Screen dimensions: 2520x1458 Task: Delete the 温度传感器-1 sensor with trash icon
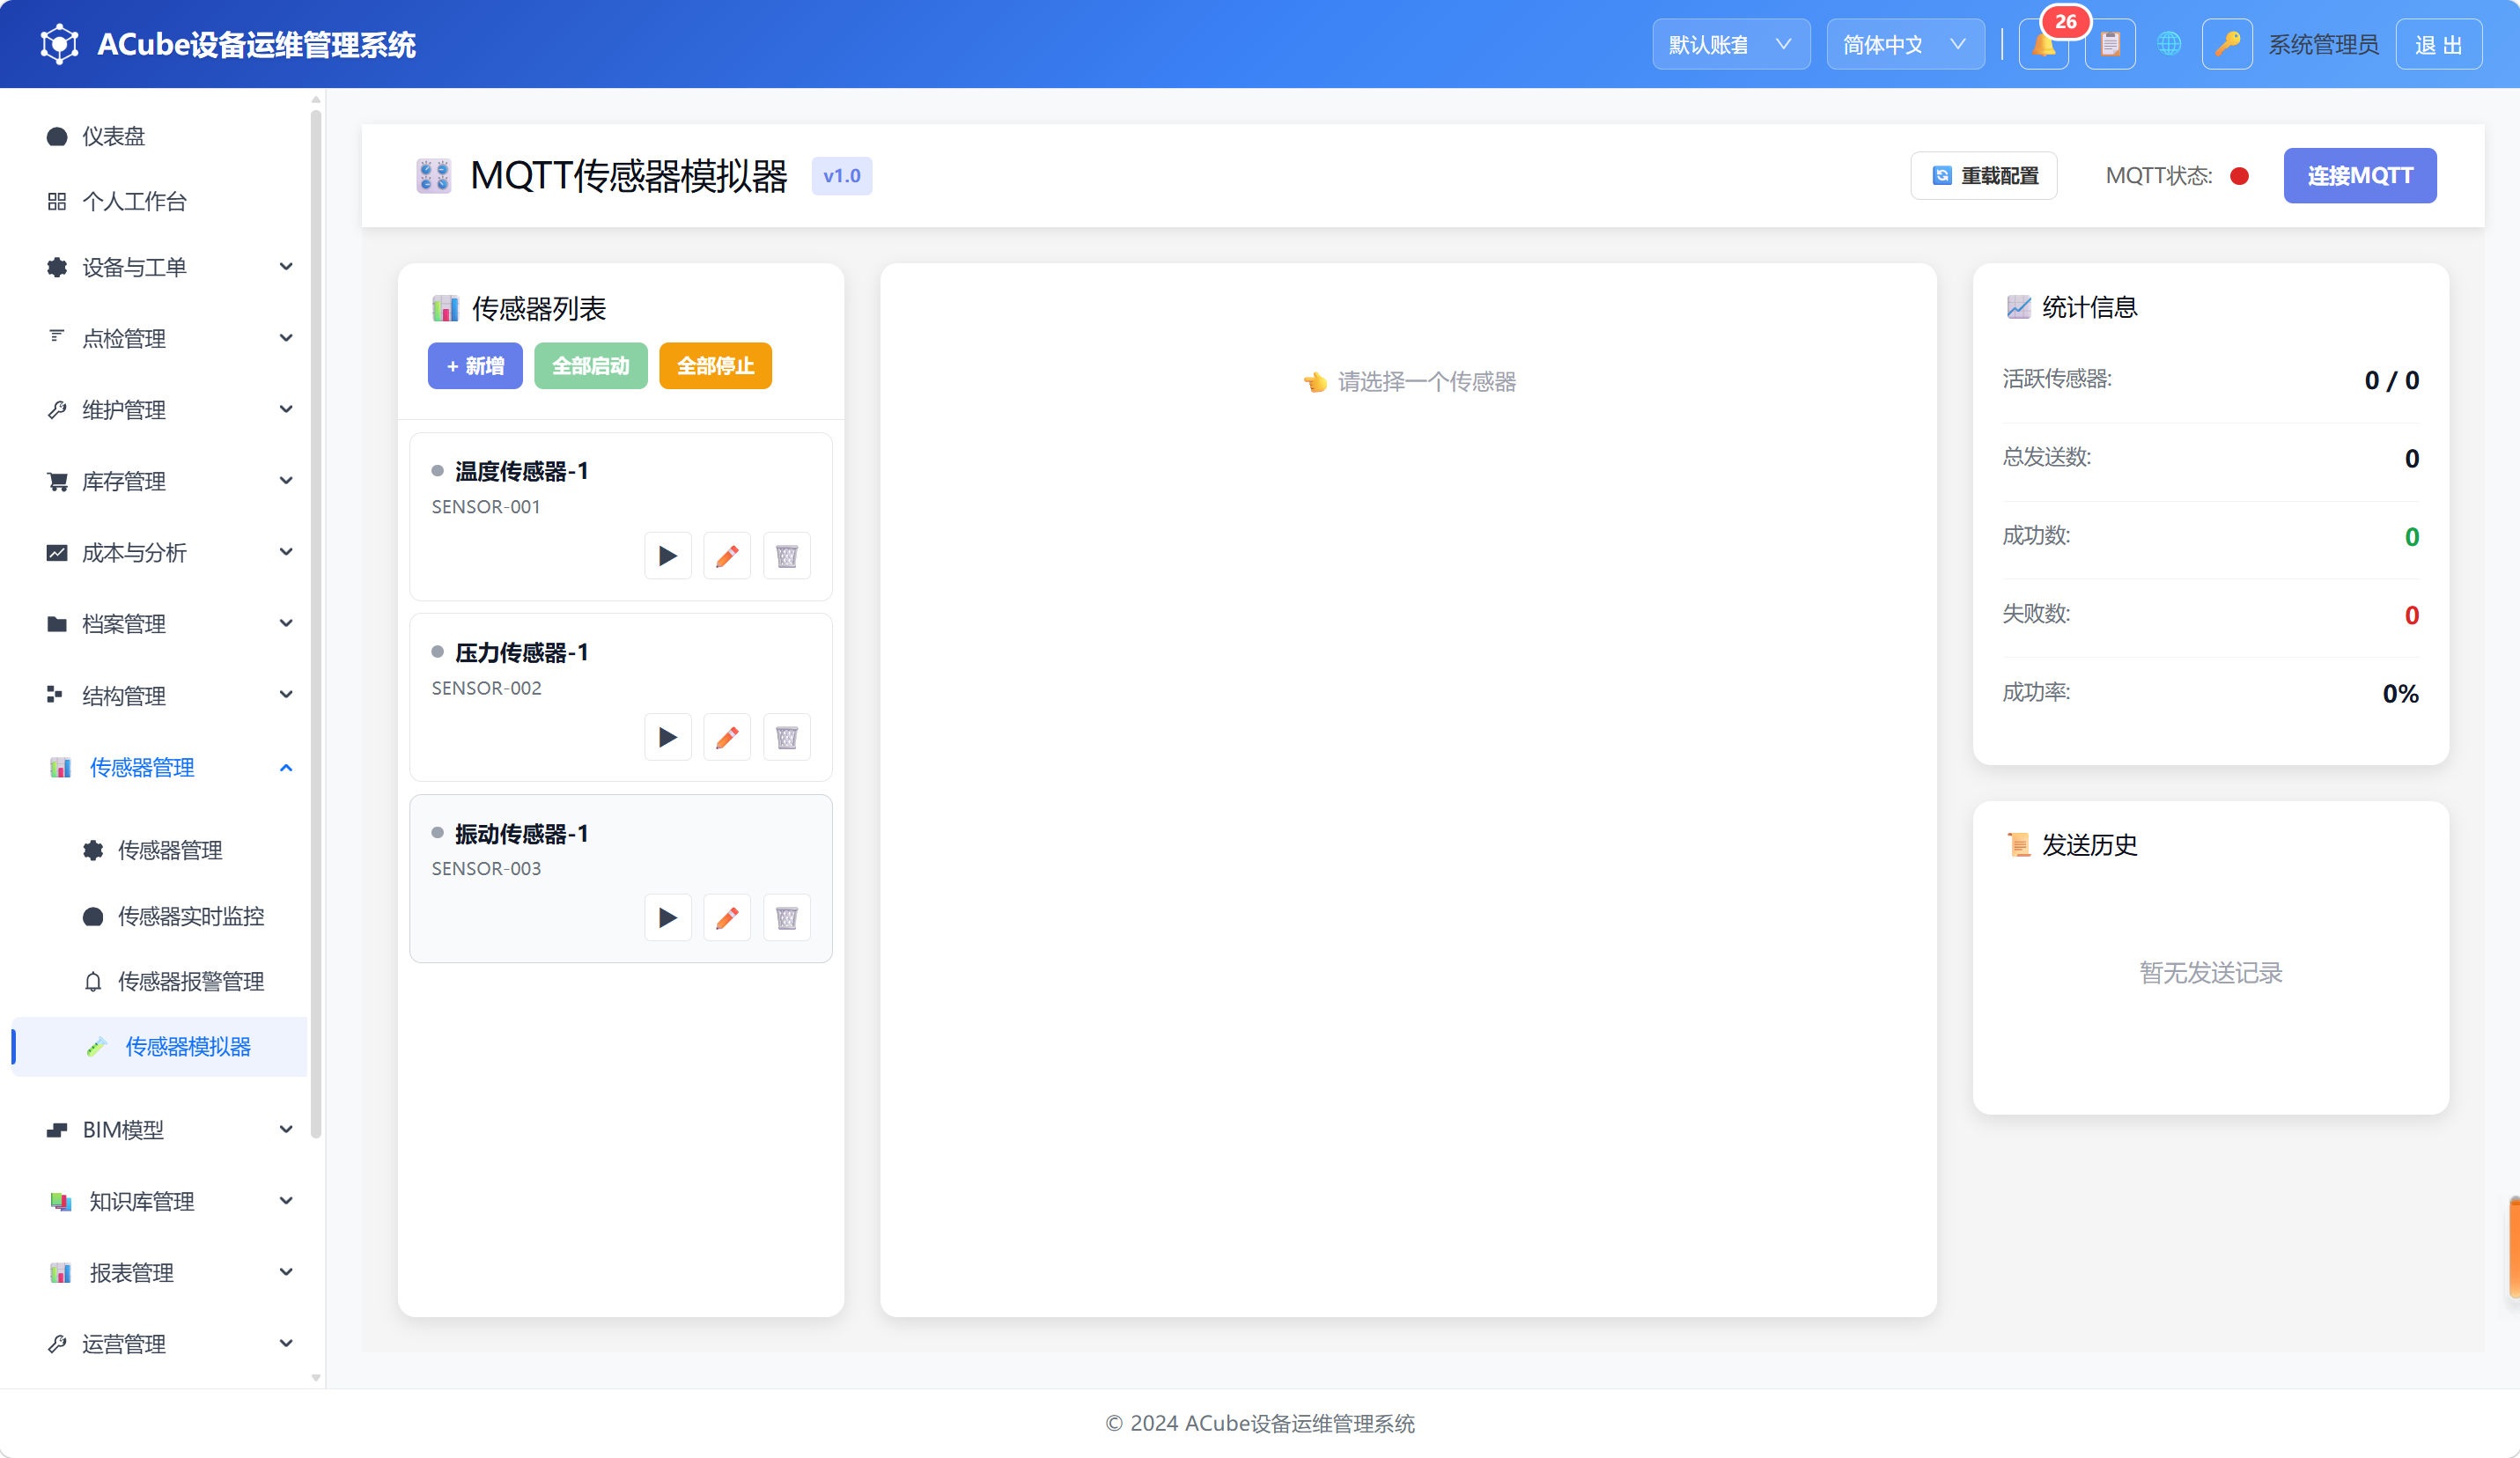787,556
